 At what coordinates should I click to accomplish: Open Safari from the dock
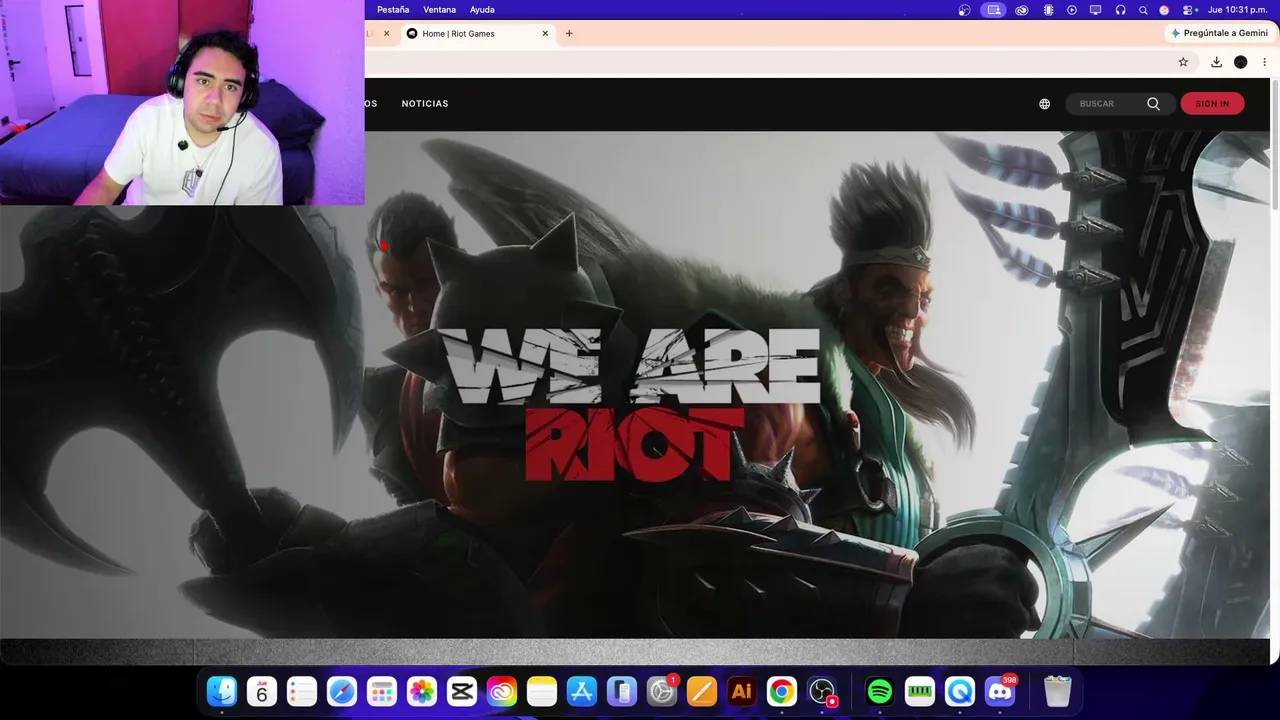342,691
